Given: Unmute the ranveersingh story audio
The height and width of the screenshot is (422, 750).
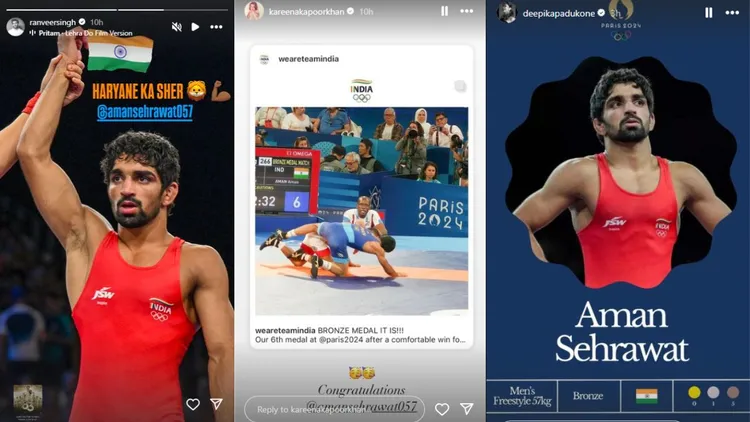Looking at the screenshot, I should (176, 27).
